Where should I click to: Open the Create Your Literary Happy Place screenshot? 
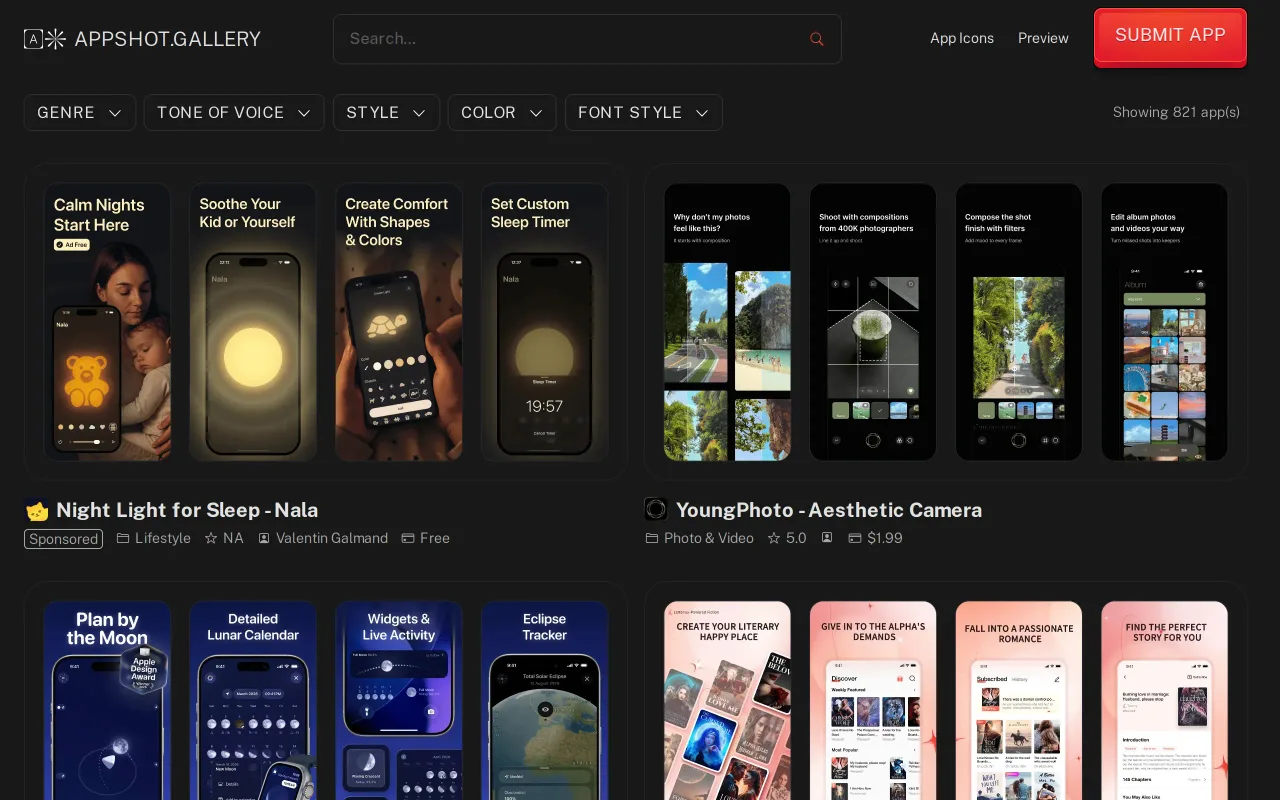coord(727,700)
